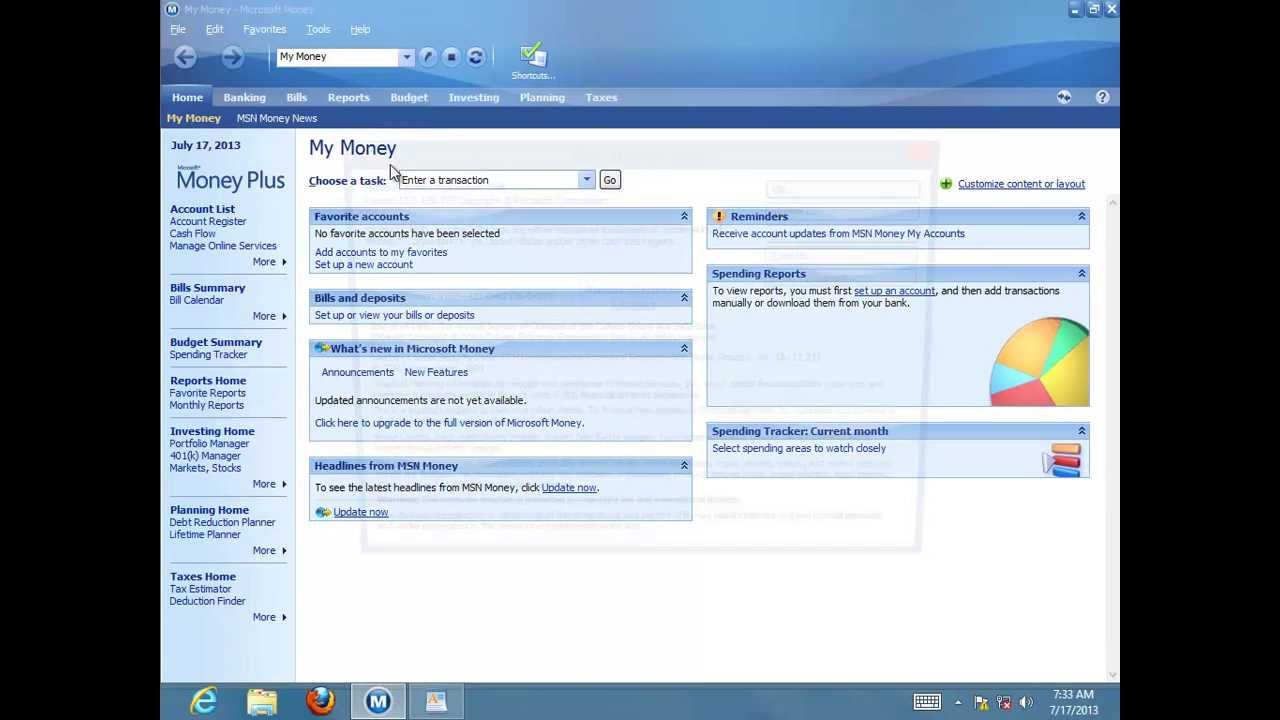Image resolution: width=1280 pixels, height=720 pixels.
Task: Open the image viewer taskbar app
Action: point(436,701)
